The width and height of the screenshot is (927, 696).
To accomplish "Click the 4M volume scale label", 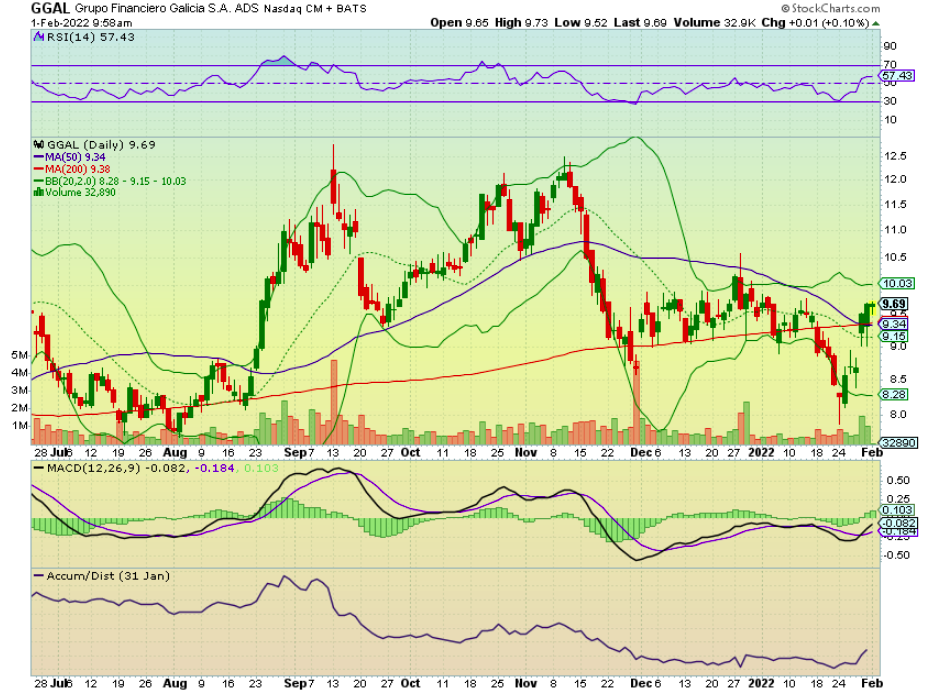I will click(20, 372).
